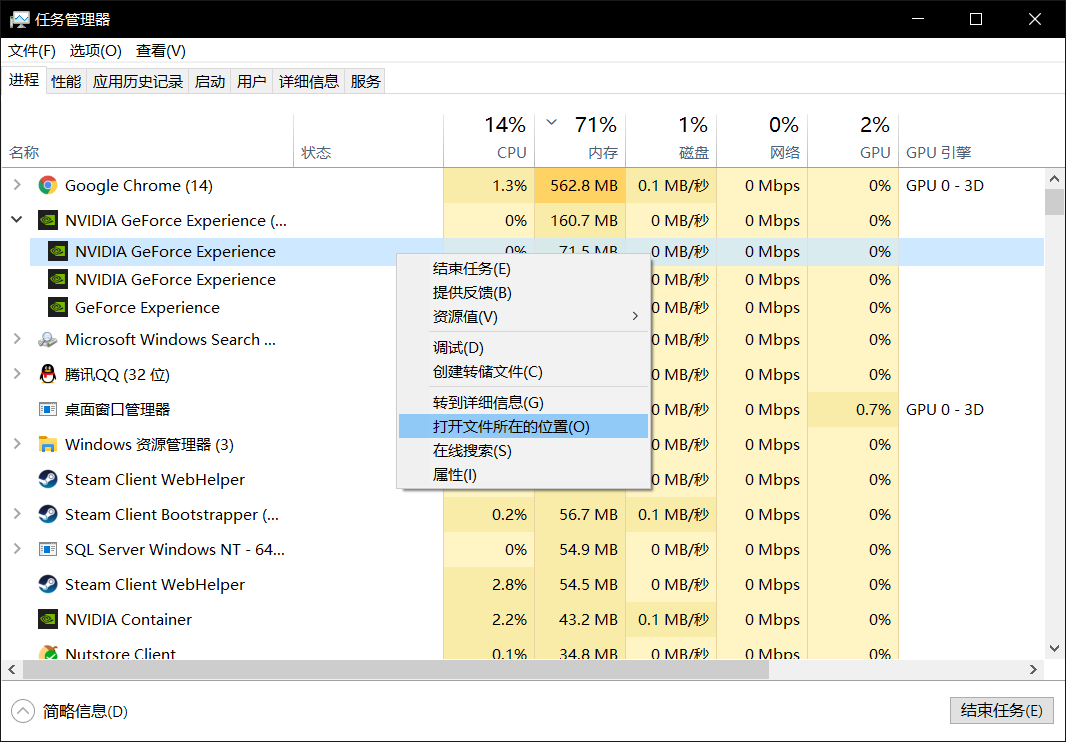Click 打开文件所在的位置(O) menu entry
The image size is (1066, 742).
[523, 426]
